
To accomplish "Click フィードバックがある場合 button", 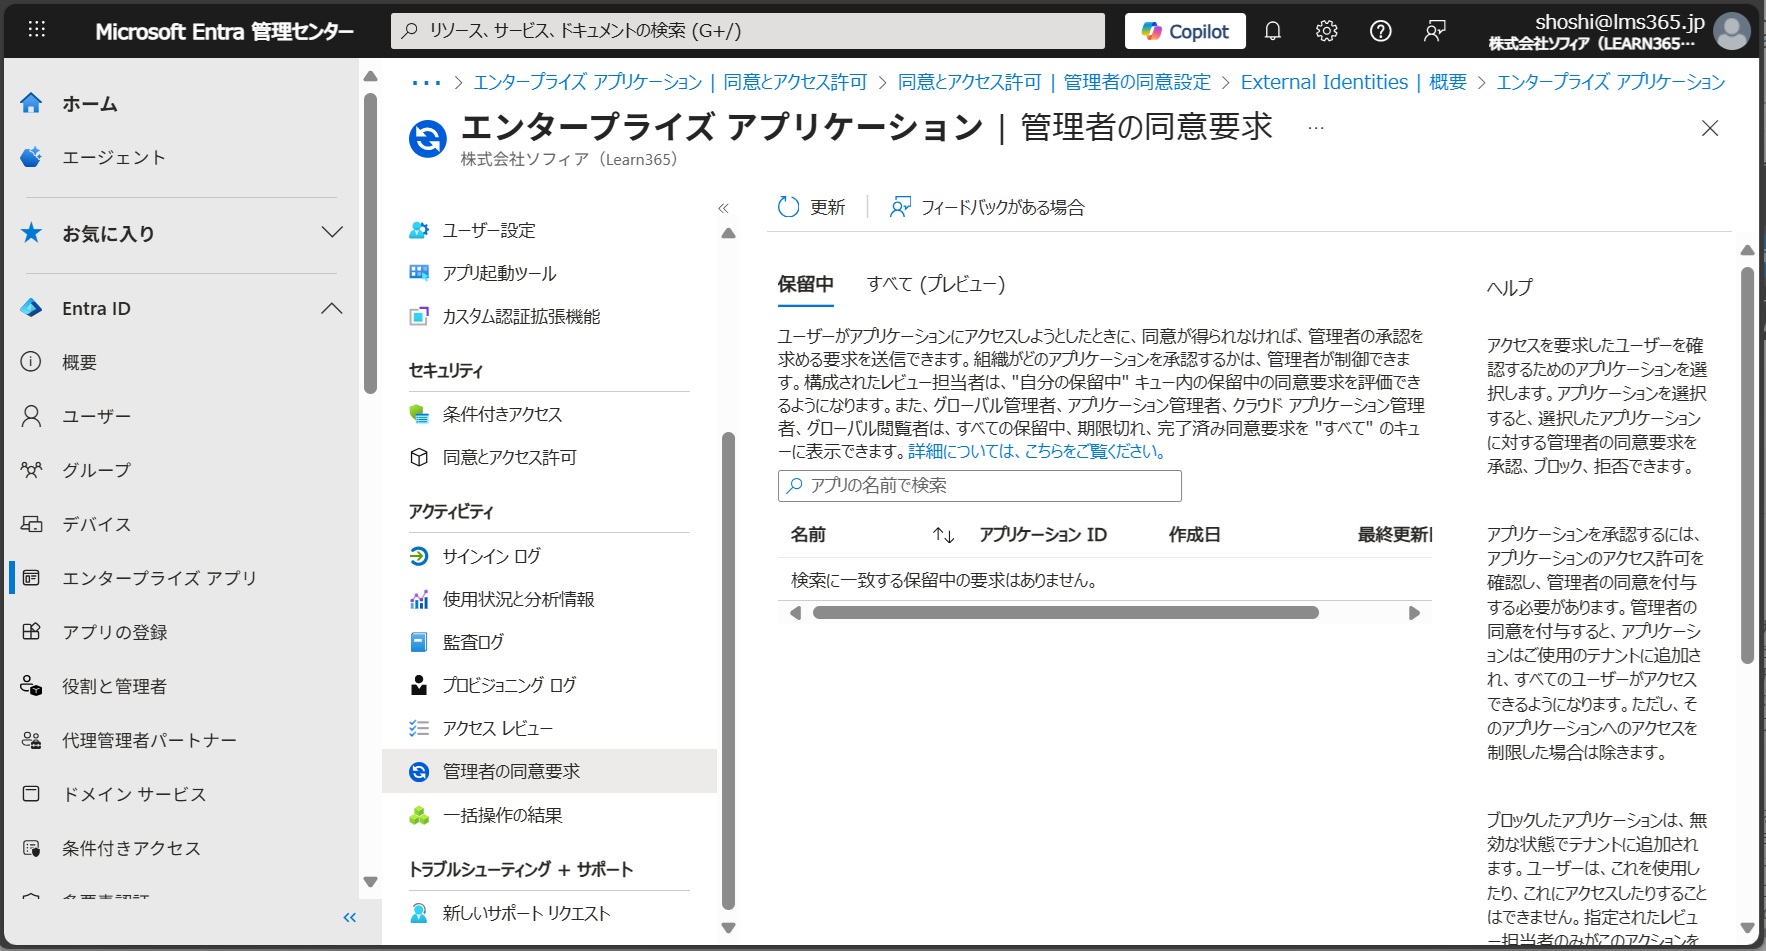I will (x=987, y=207).
